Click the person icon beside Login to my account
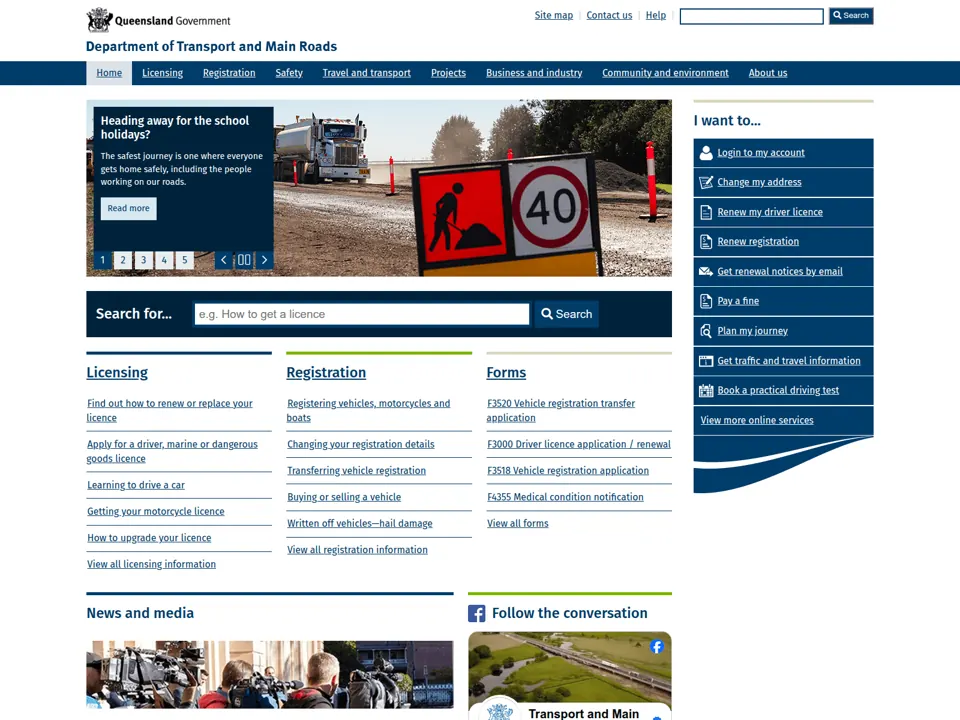The height and width of the screenshot is (720, 960). (x=706, y=153)
